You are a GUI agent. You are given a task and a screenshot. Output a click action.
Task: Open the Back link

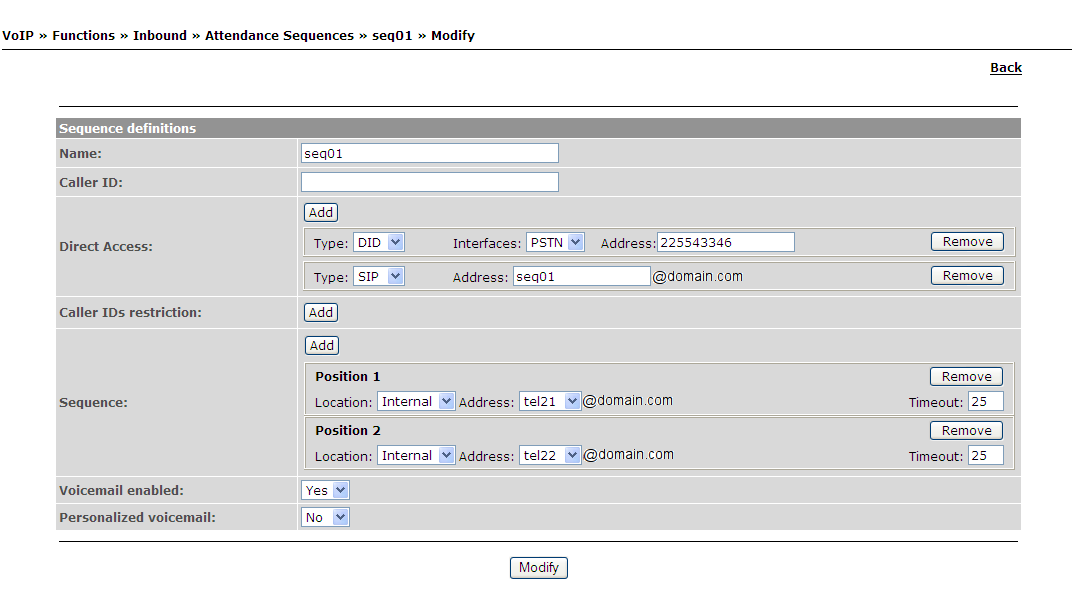click(x=1006, y=68)
